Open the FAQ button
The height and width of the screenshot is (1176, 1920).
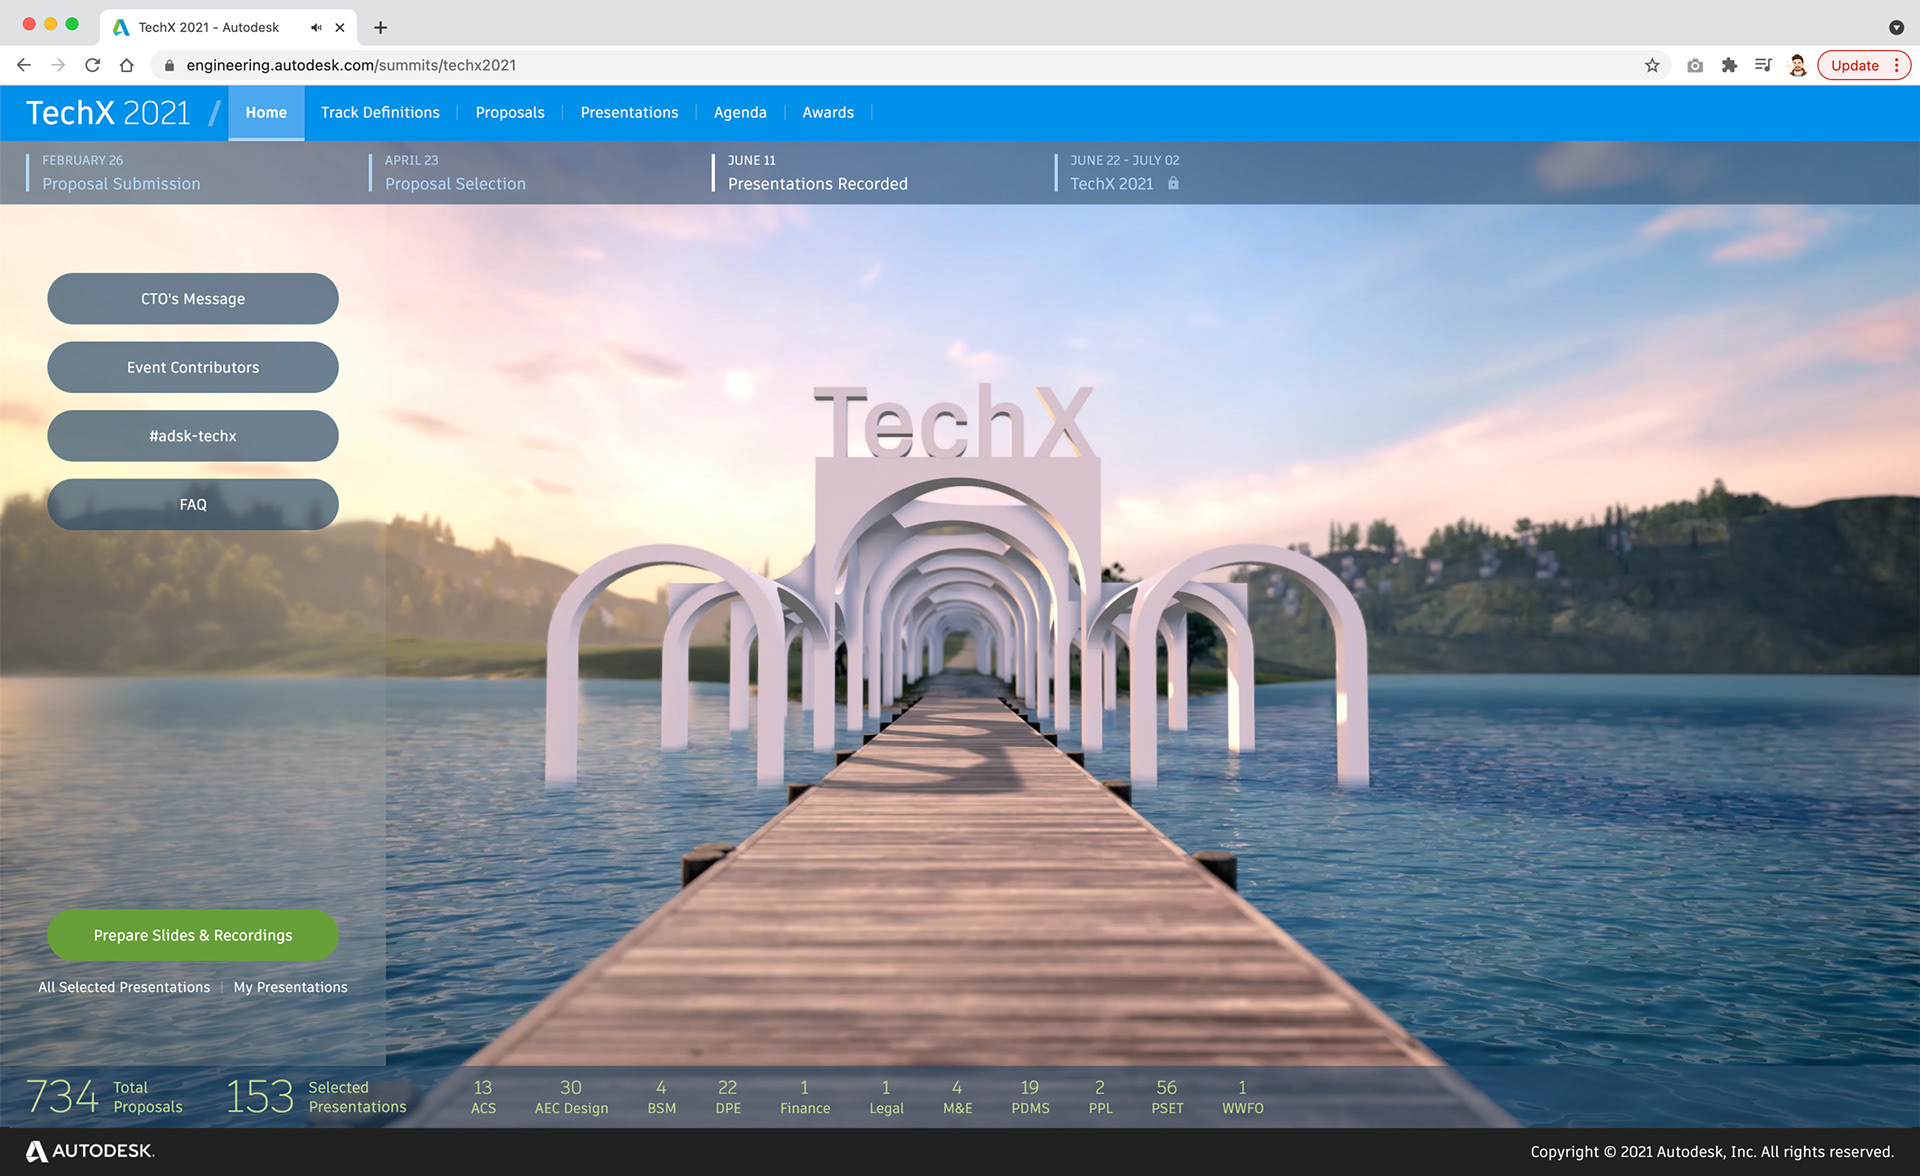[x=193, y=504]
